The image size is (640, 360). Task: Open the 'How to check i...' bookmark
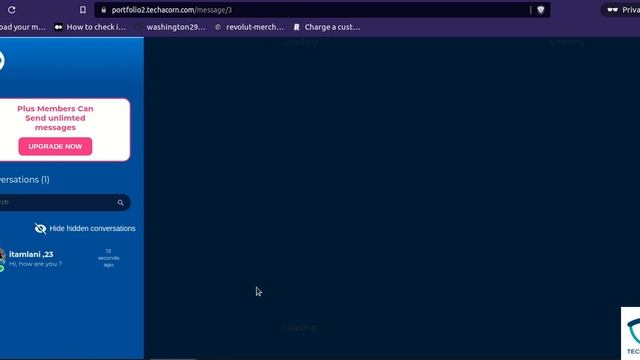[x=90, y=27]
